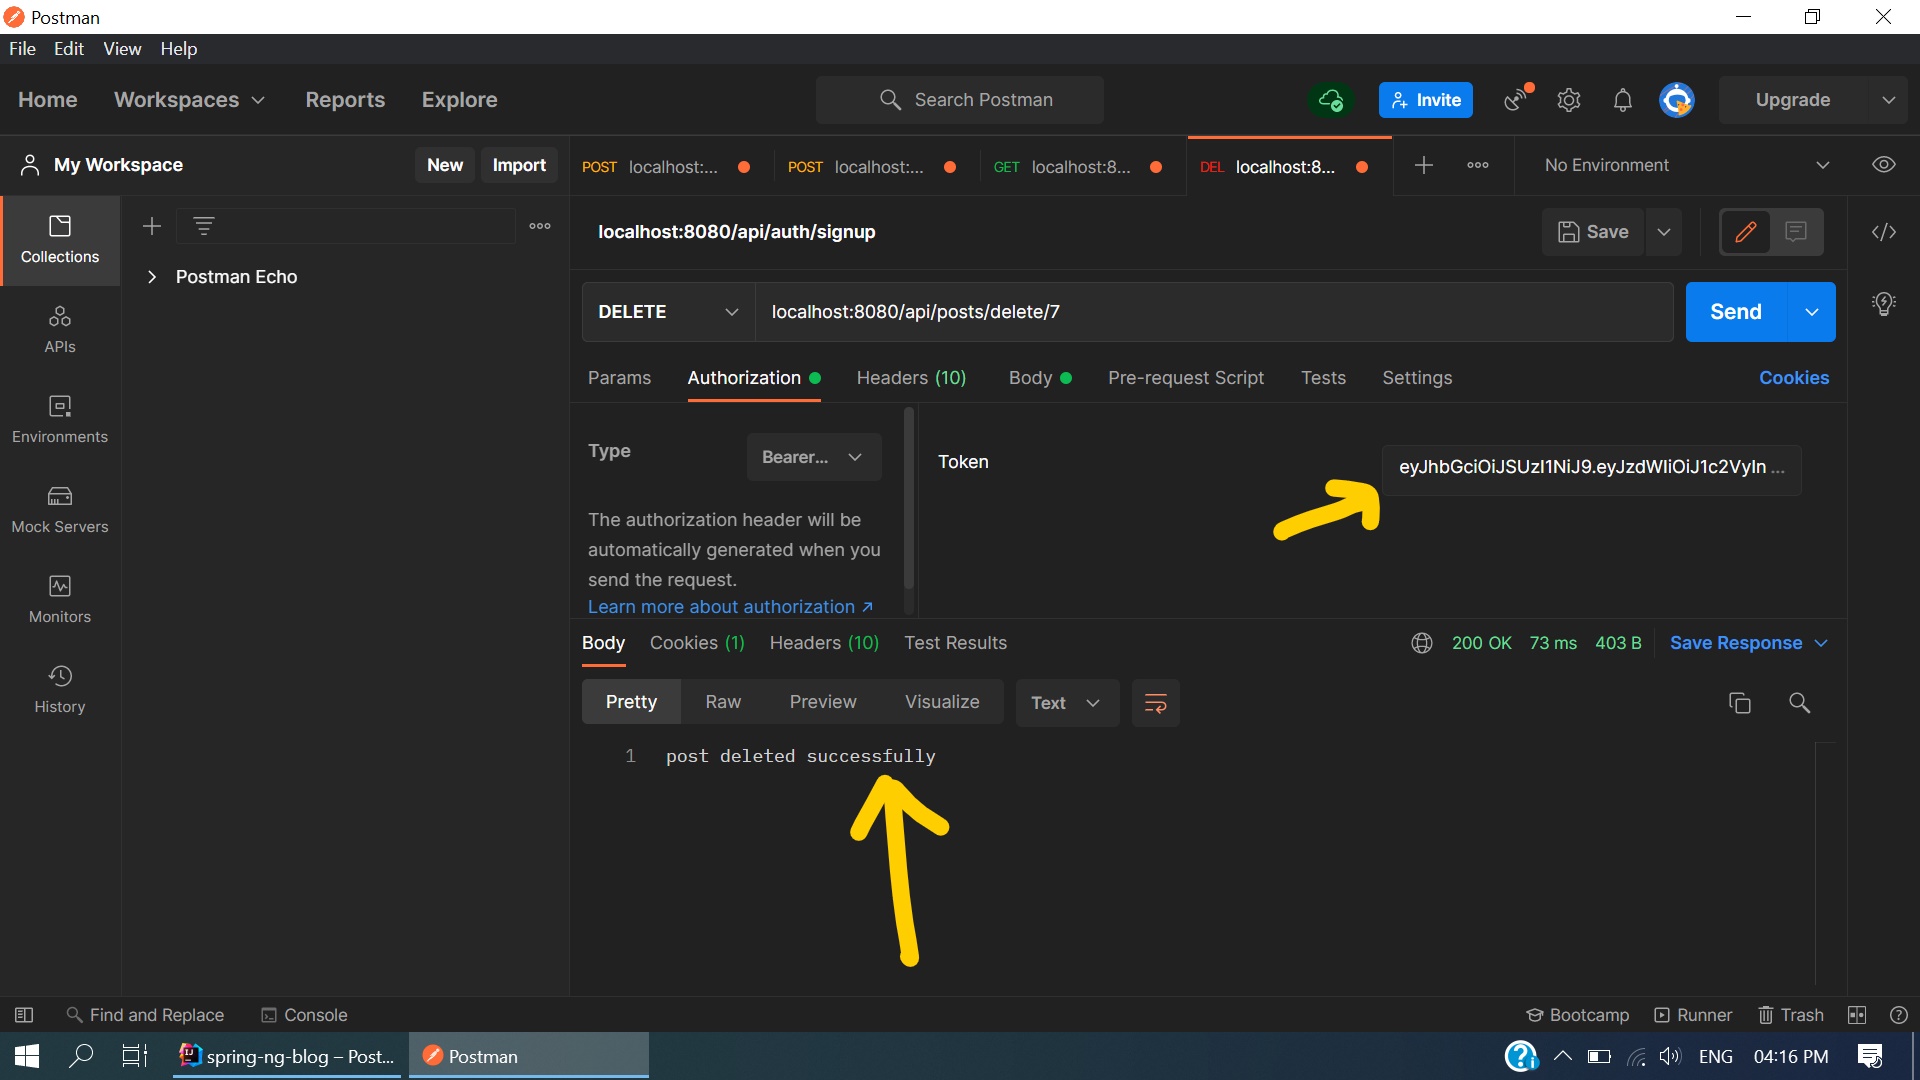Open the code snippet panel icon
Screen dimensions: 1920x1080
(x=1884, y=232)
